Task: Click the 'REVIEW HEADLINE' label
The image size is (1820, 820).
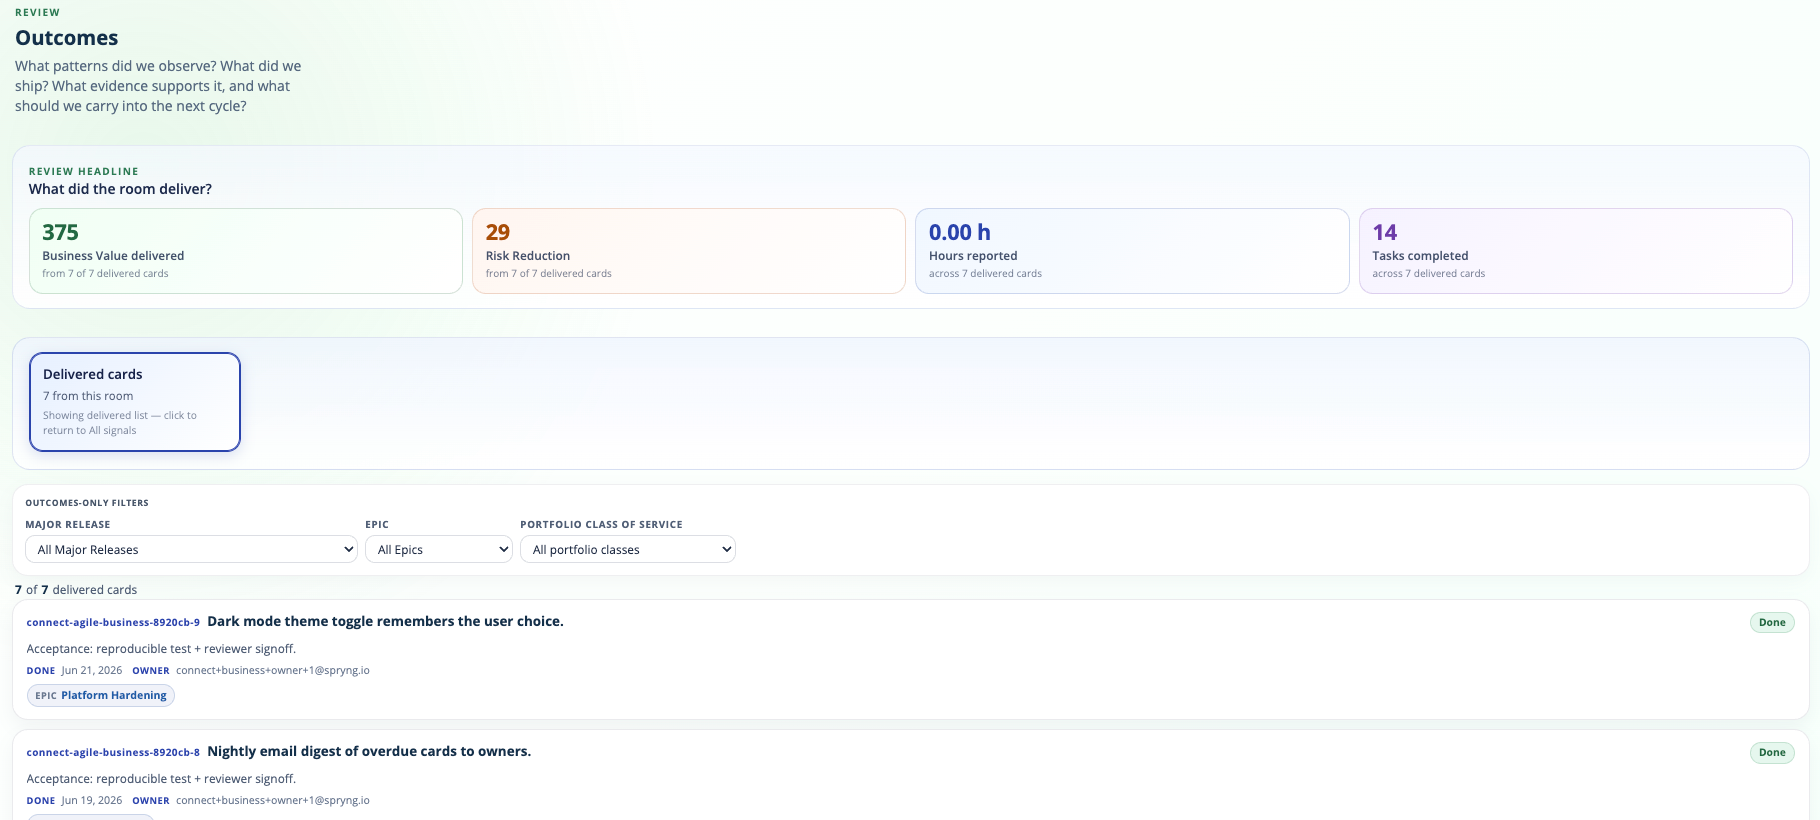Action: pyautogui.click(x=84, y=171)
